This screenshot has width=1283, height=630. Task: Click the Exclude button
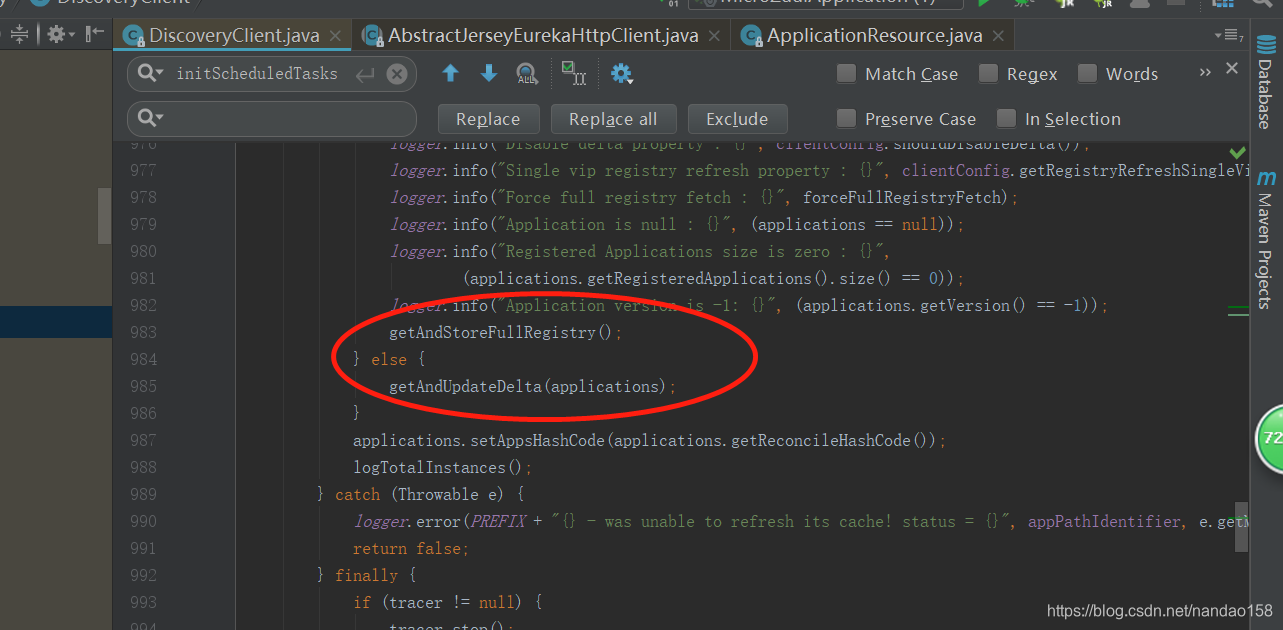click(x=737, y=119)
